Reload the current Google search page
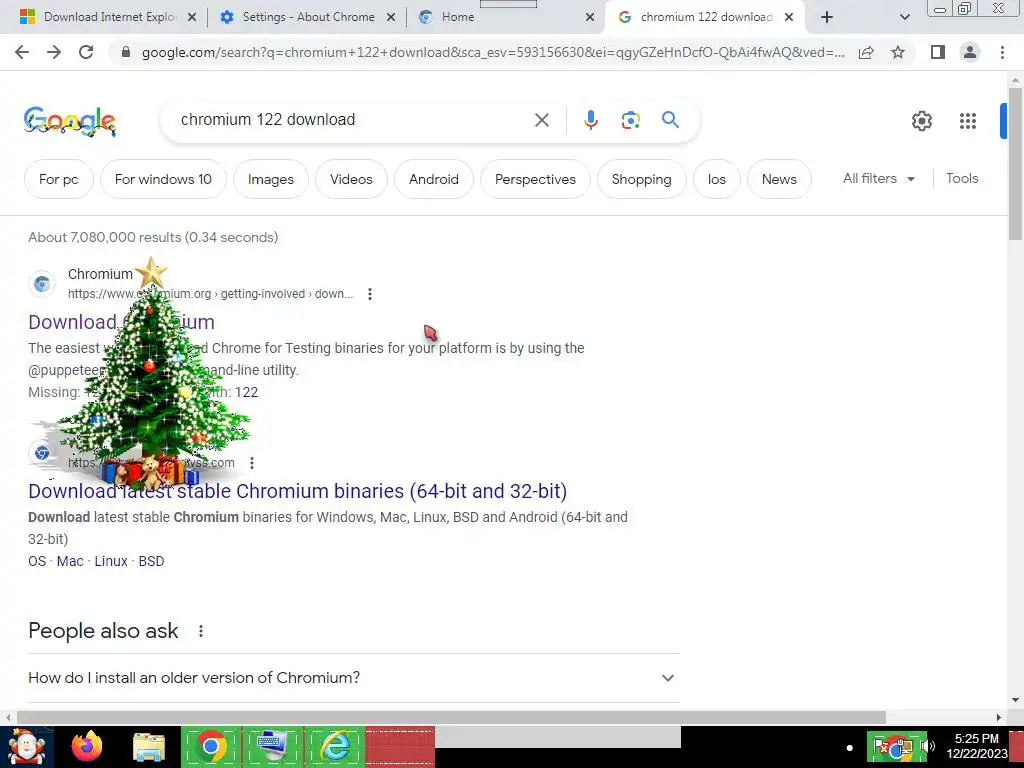The image size is (1024, 768). [x=86, y=52]
